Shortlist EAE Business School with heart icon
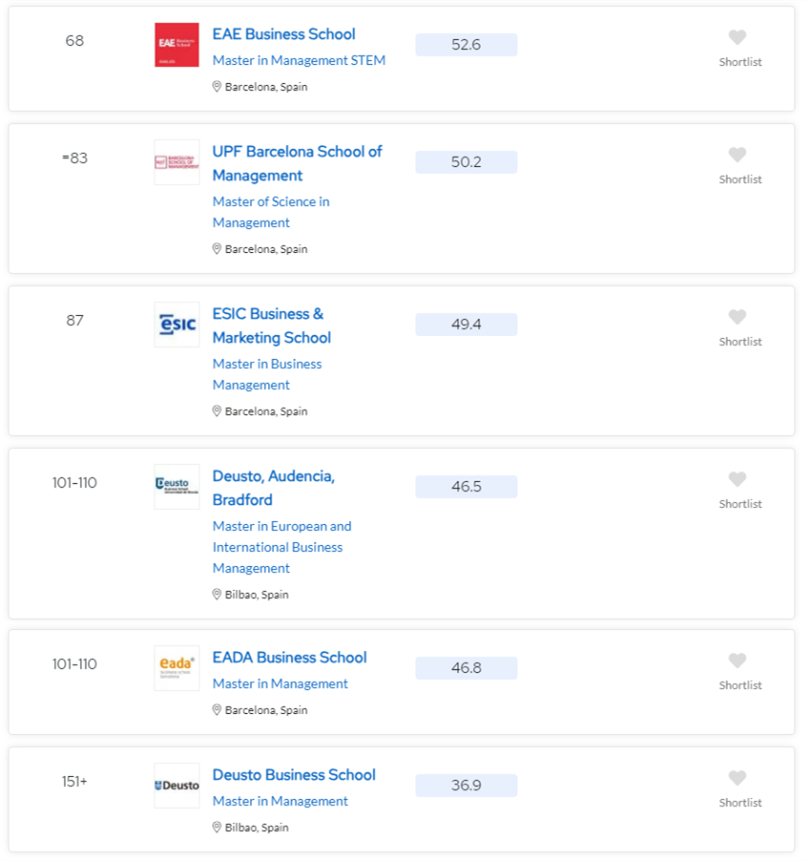 click(737, 37)
